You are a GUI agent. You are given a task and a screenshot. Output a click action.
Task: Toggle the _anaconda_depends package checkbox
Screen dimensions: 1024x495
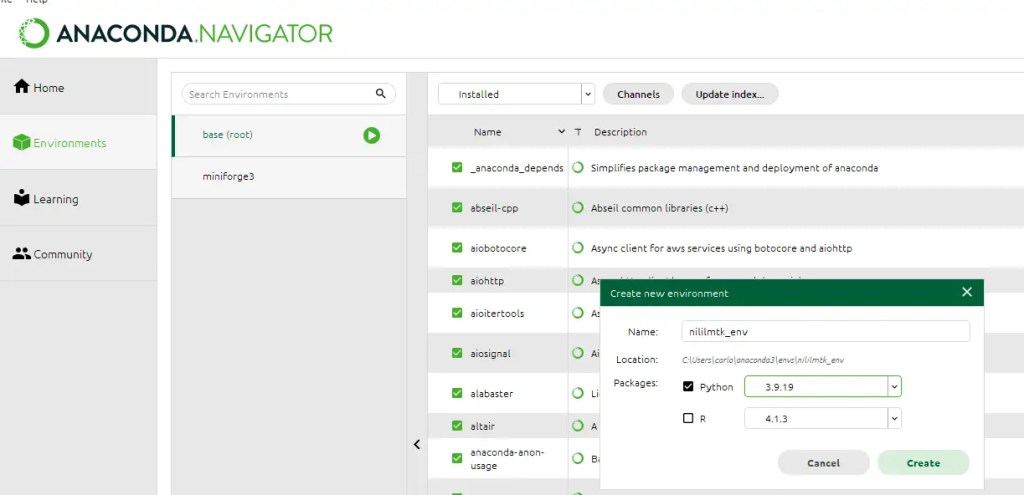(457, 168)
